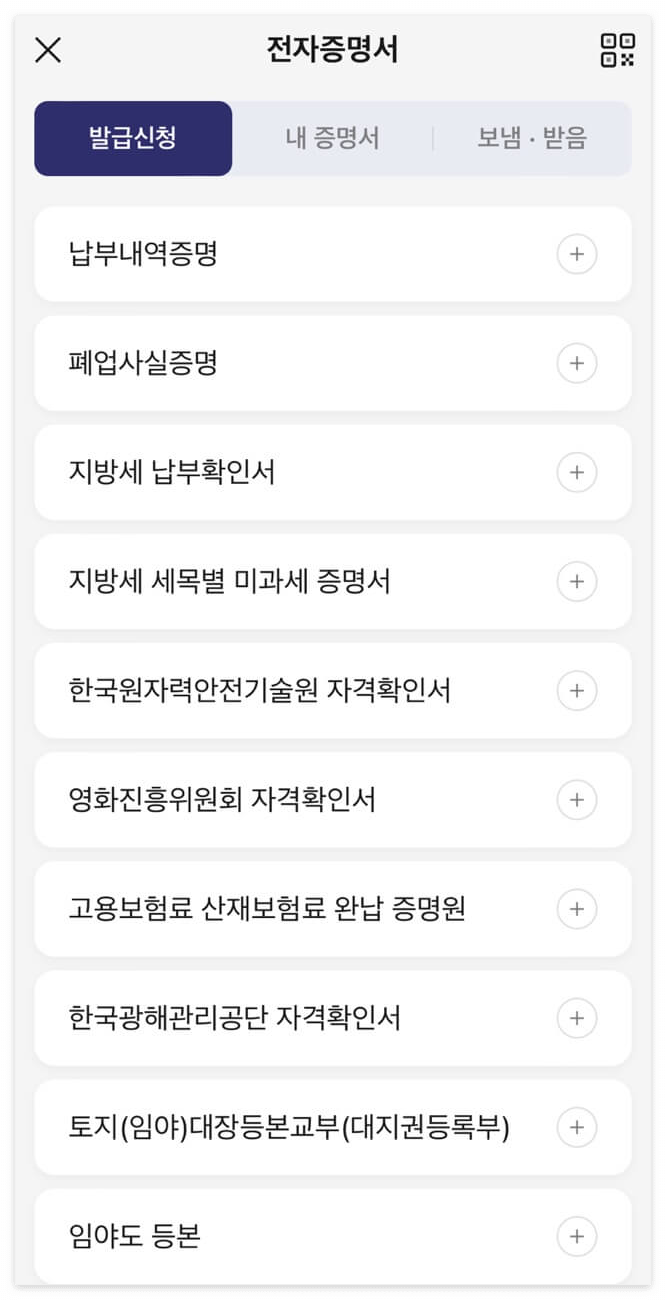Screen dimensions: 666x1300
Task: Open the 폐업사실증명 certificate card
Action: pos(300,363)
